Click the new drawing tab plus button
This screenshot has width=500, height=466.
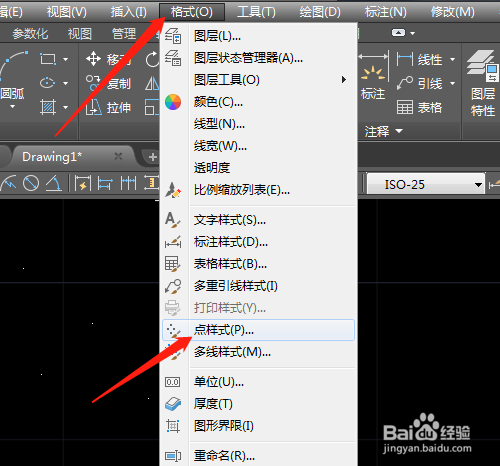point(153,157)
